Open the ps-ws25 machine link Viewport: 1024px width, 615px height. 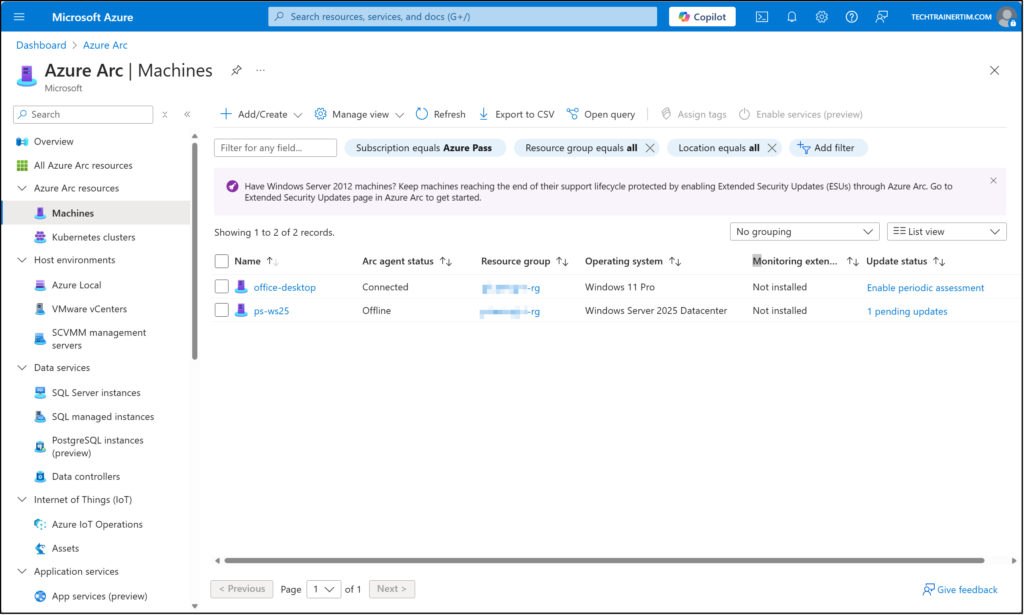(x=271, y=311)
